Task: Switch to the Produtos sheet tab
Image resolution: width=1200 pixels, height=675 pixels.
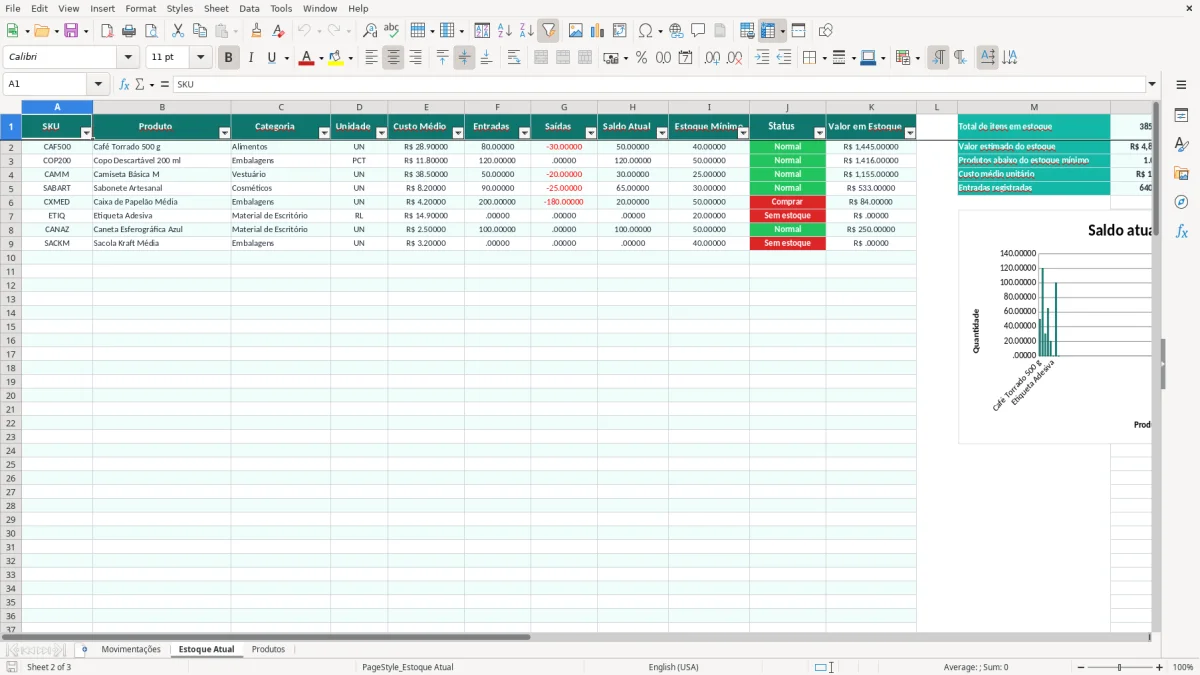Action: click(268, 649)
